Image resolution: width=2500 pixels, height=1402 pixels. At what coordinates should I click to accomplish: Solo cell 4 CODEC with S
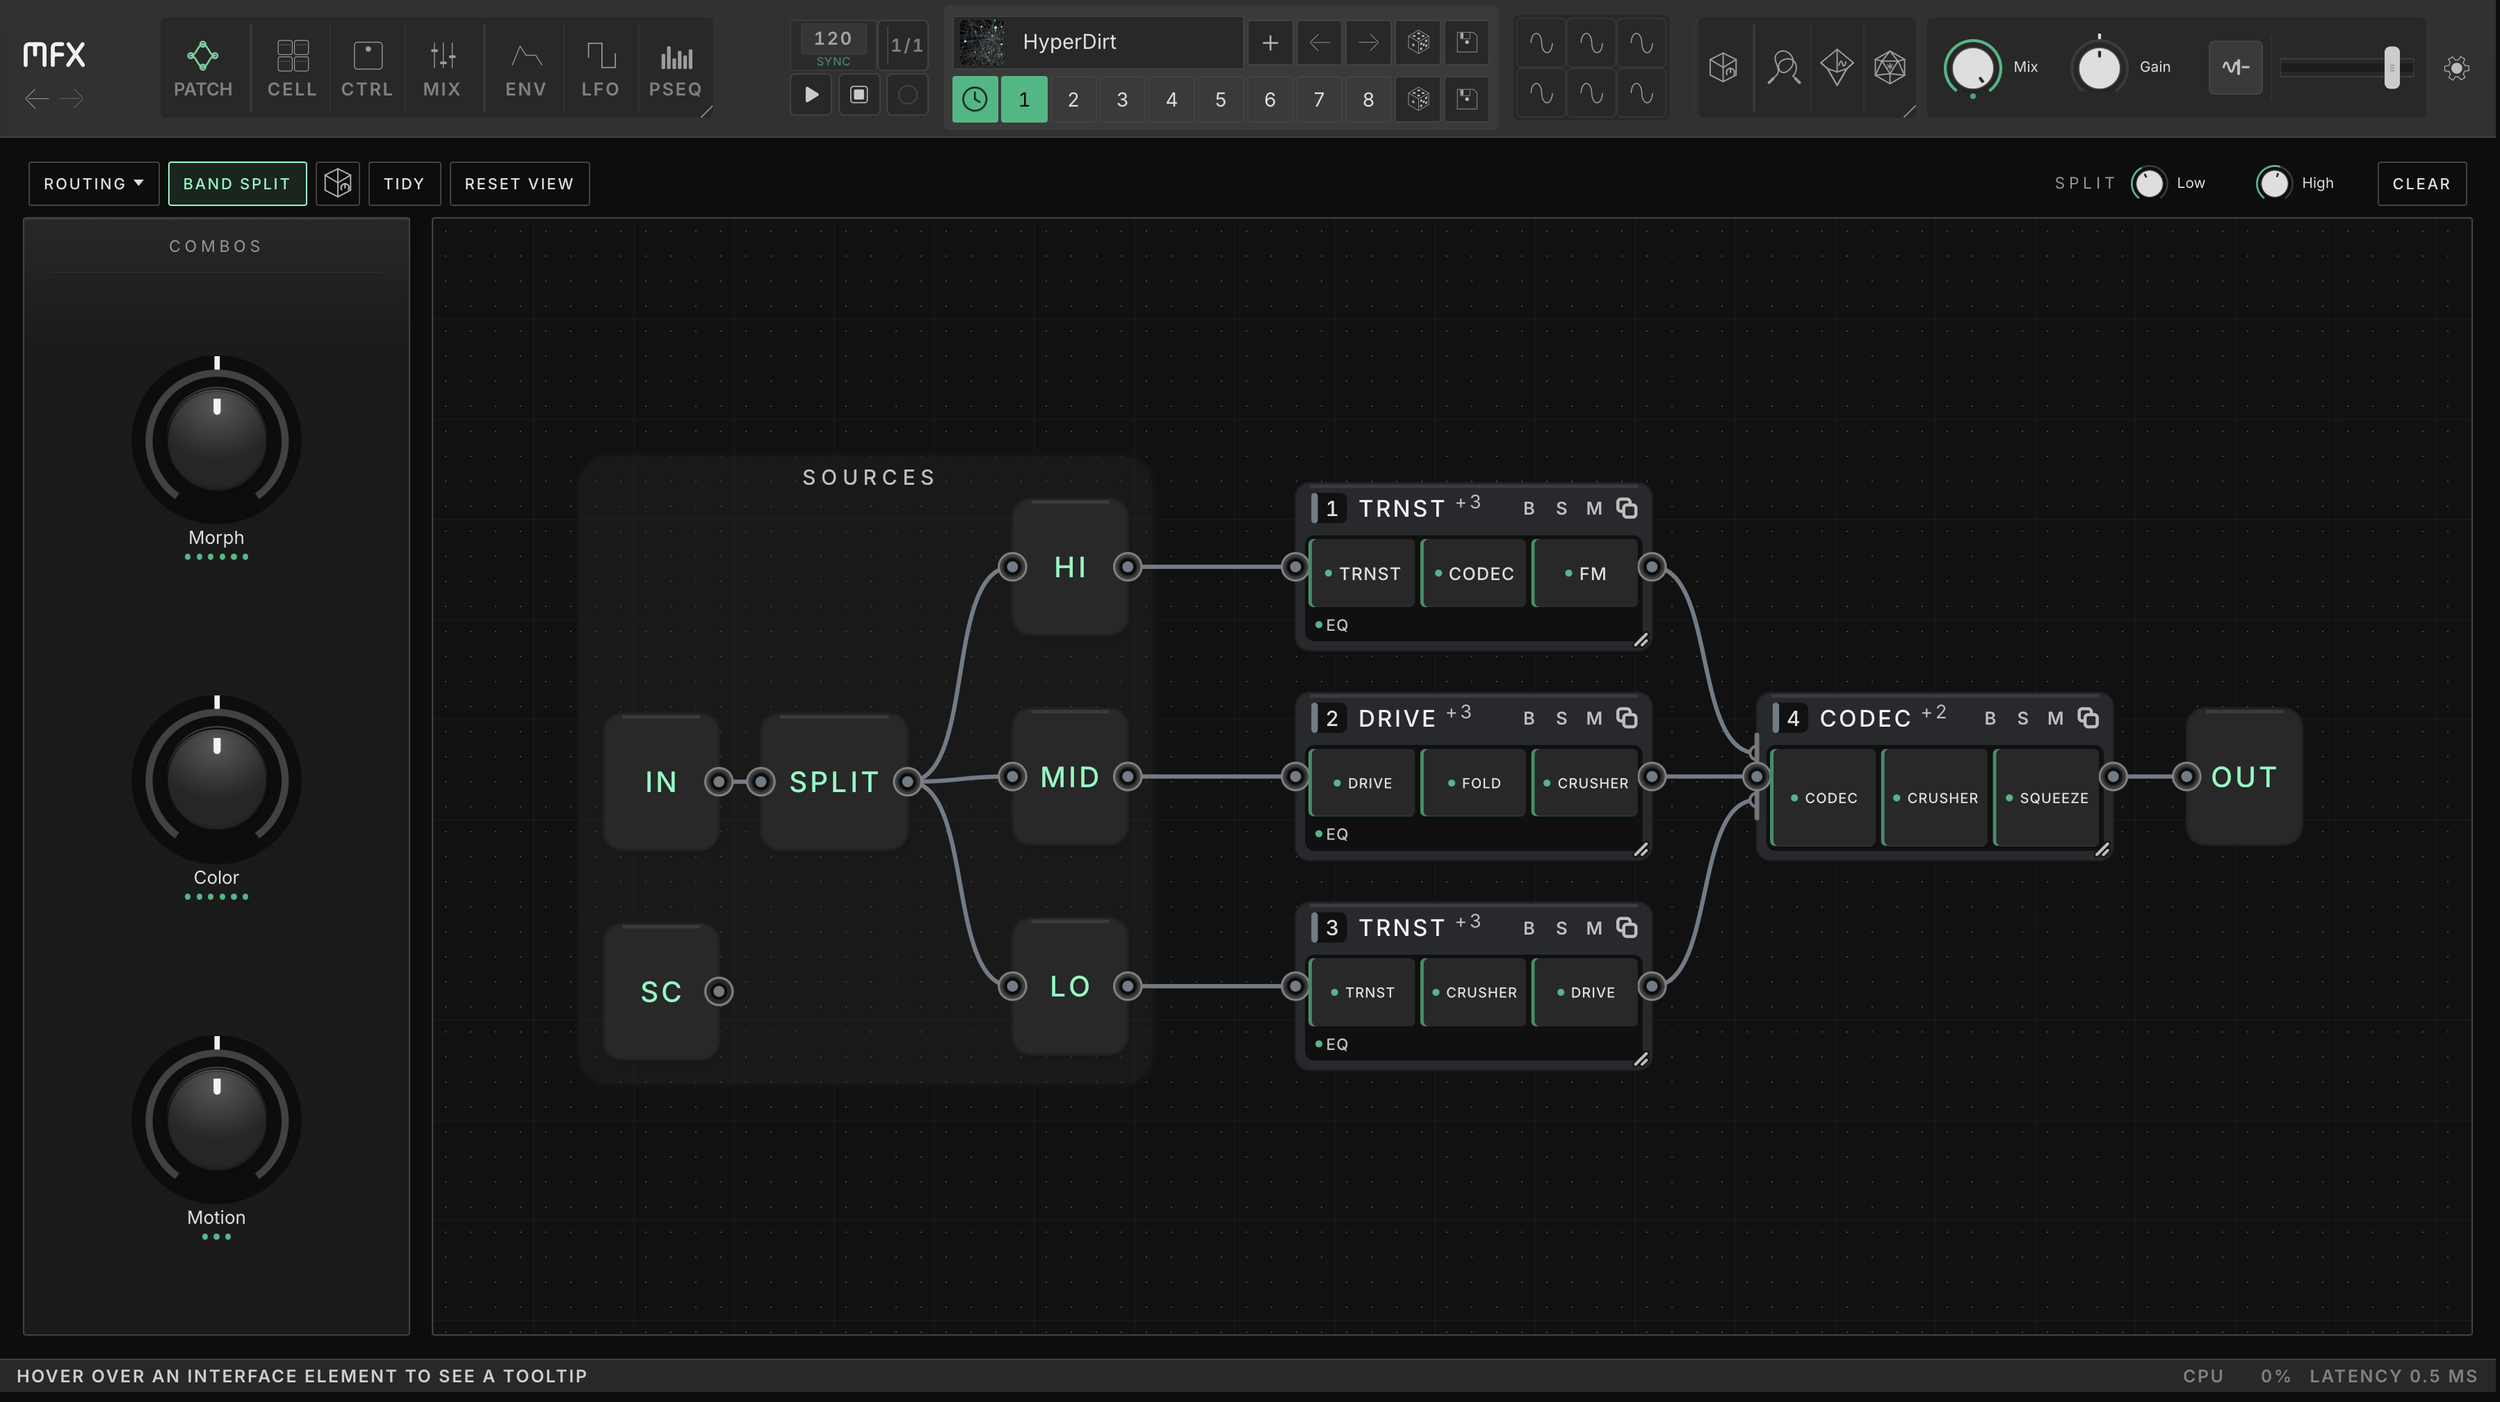coord(2023,718)
